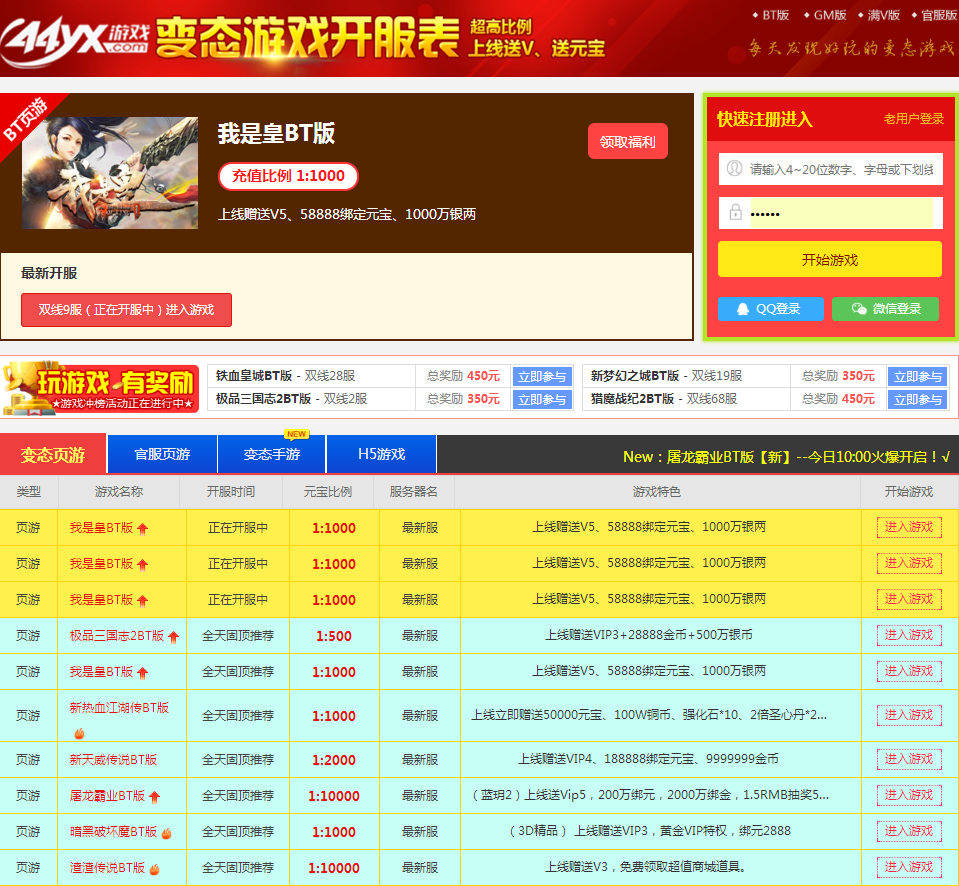The height and width of the screenshot is (886, 959).
Task: Switch to the 官服页游 tab
Action: (x=162, y=454)
